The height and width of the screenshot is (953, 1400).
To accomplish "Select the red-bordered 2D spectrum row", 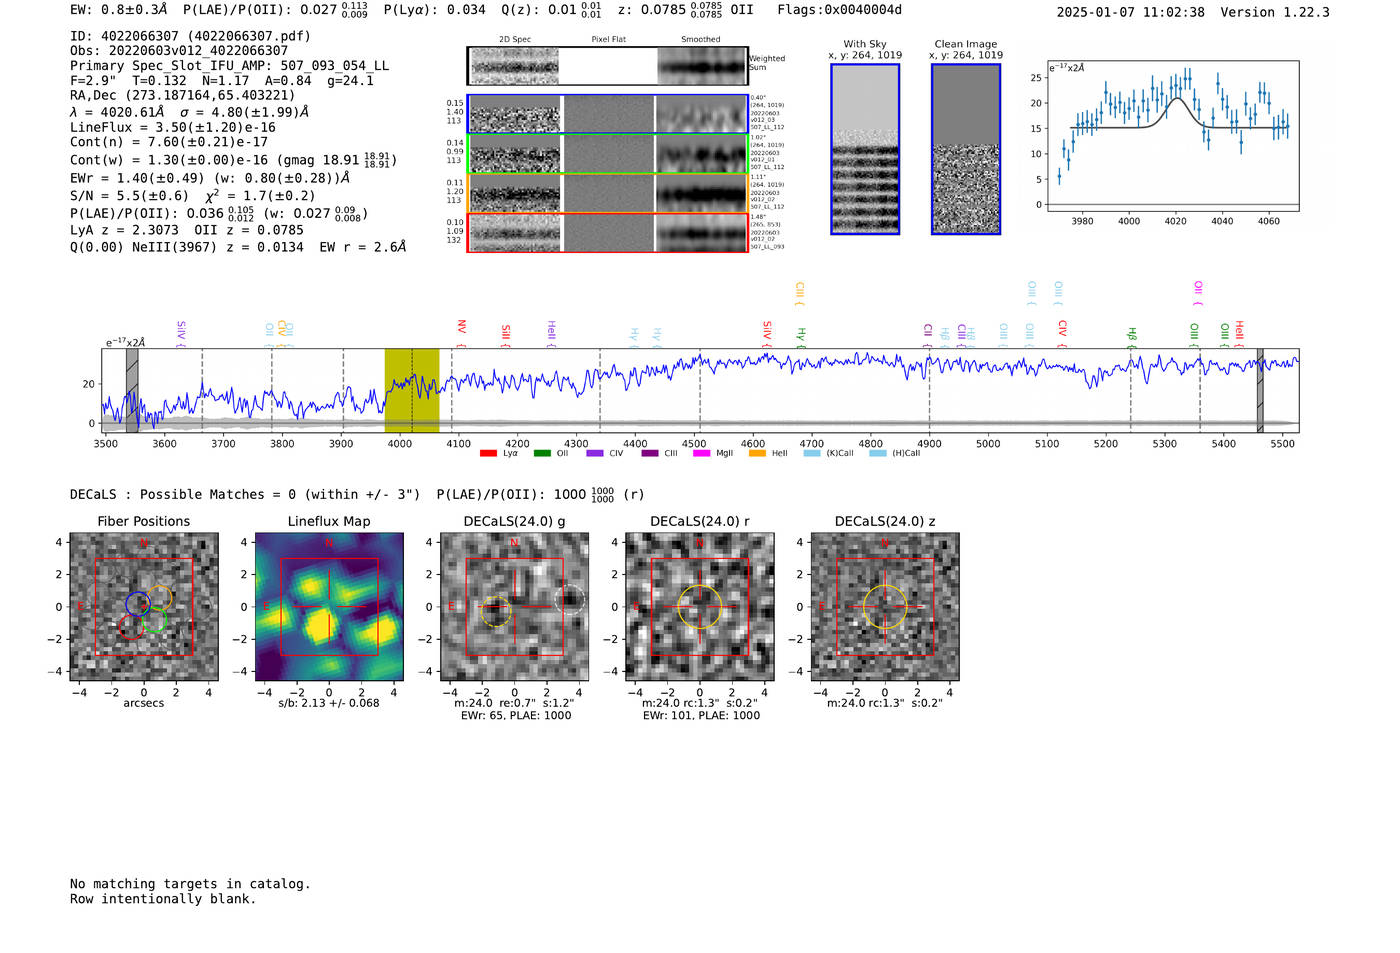I will pyautogui.click(x=608, y=232).
